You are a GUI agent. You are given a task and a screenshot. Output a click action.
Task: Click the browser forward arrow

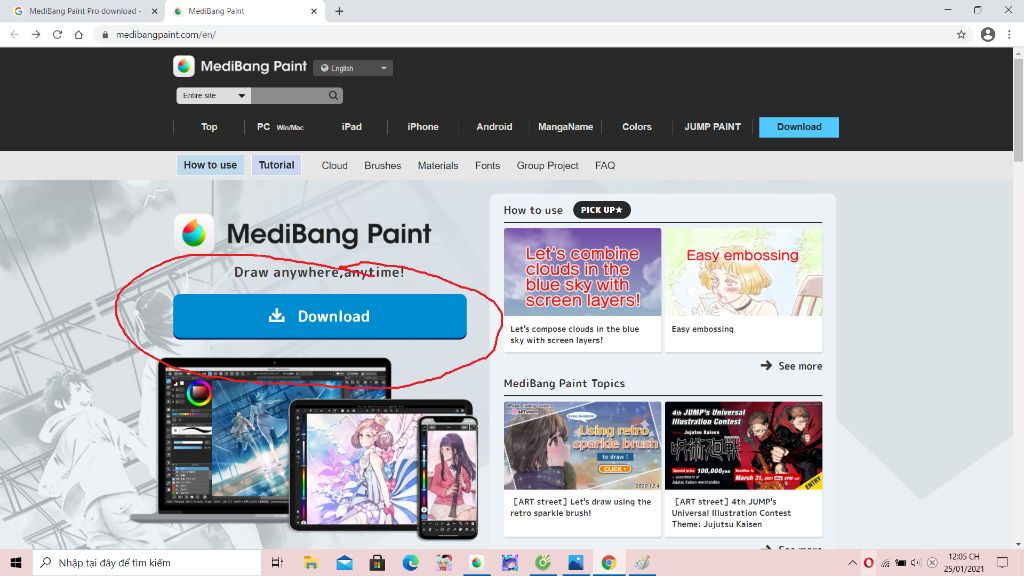36,35
